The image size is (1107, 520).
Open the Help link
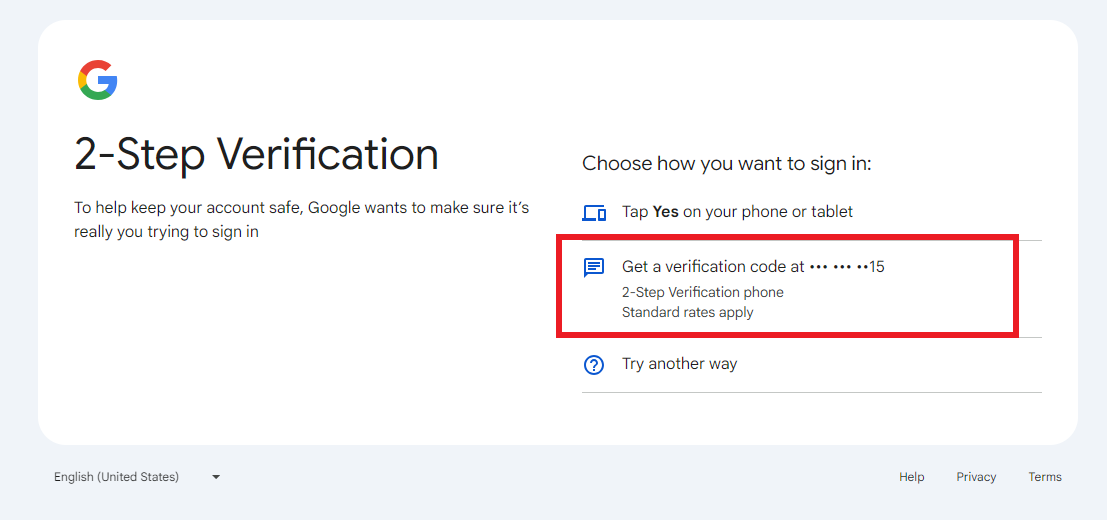tap(911, 477)
